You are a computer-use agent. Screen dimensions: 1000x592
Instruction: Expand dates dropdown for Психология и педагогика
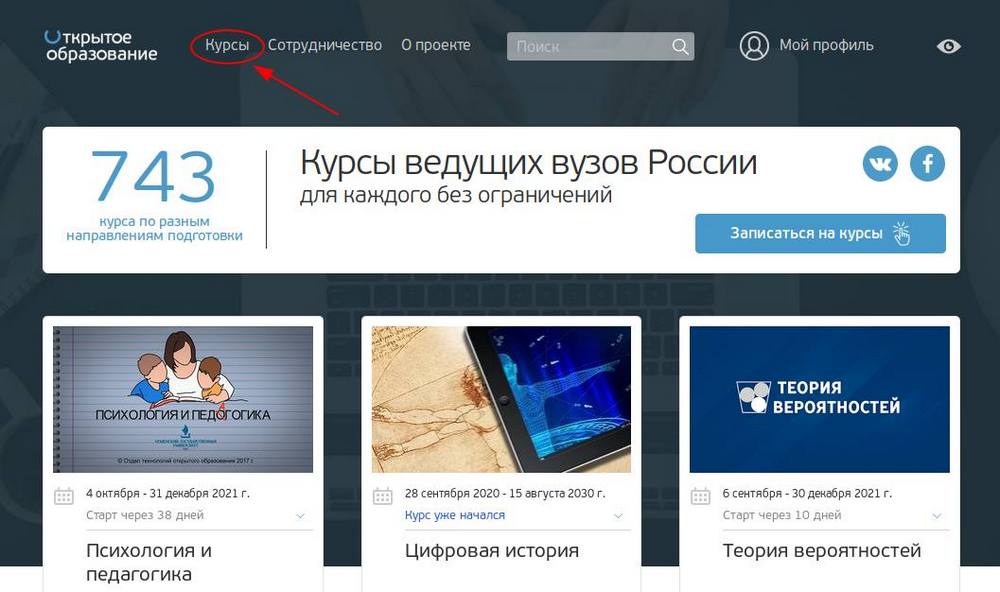[300, 516]
